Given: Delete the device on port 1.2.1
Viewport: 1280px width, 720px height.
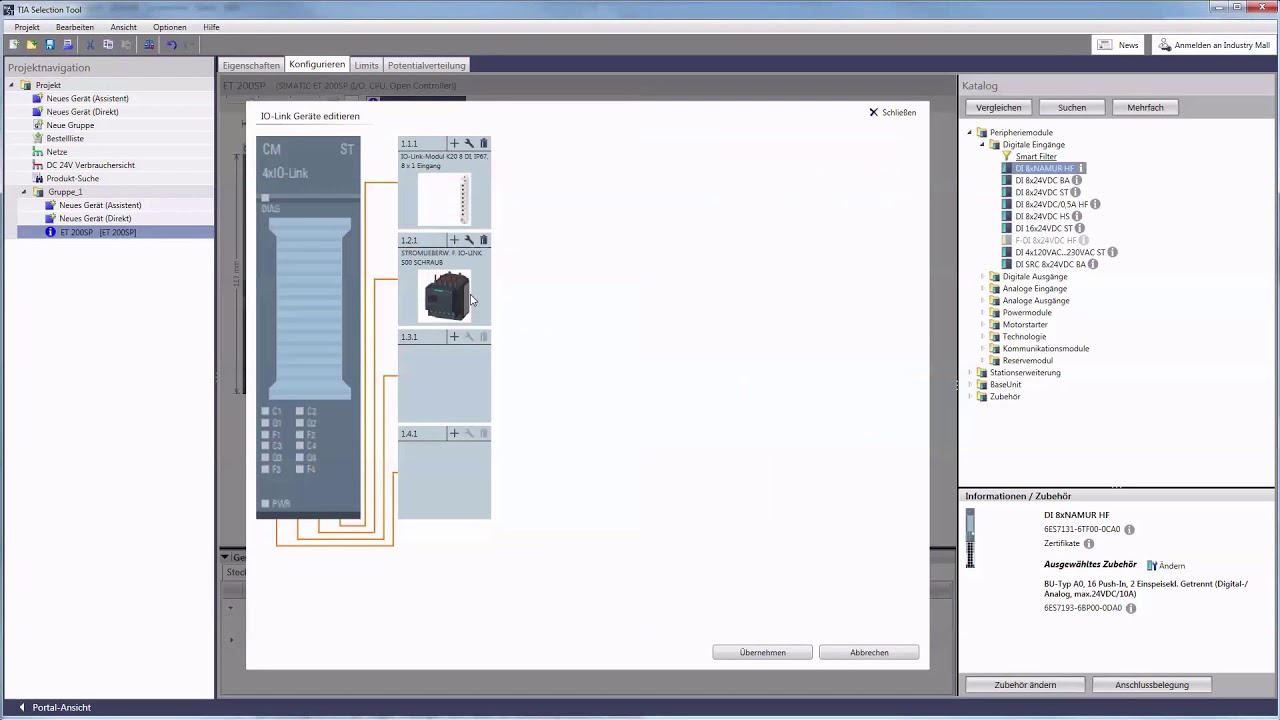Looking at the screenshot, I should click(484, 240).
